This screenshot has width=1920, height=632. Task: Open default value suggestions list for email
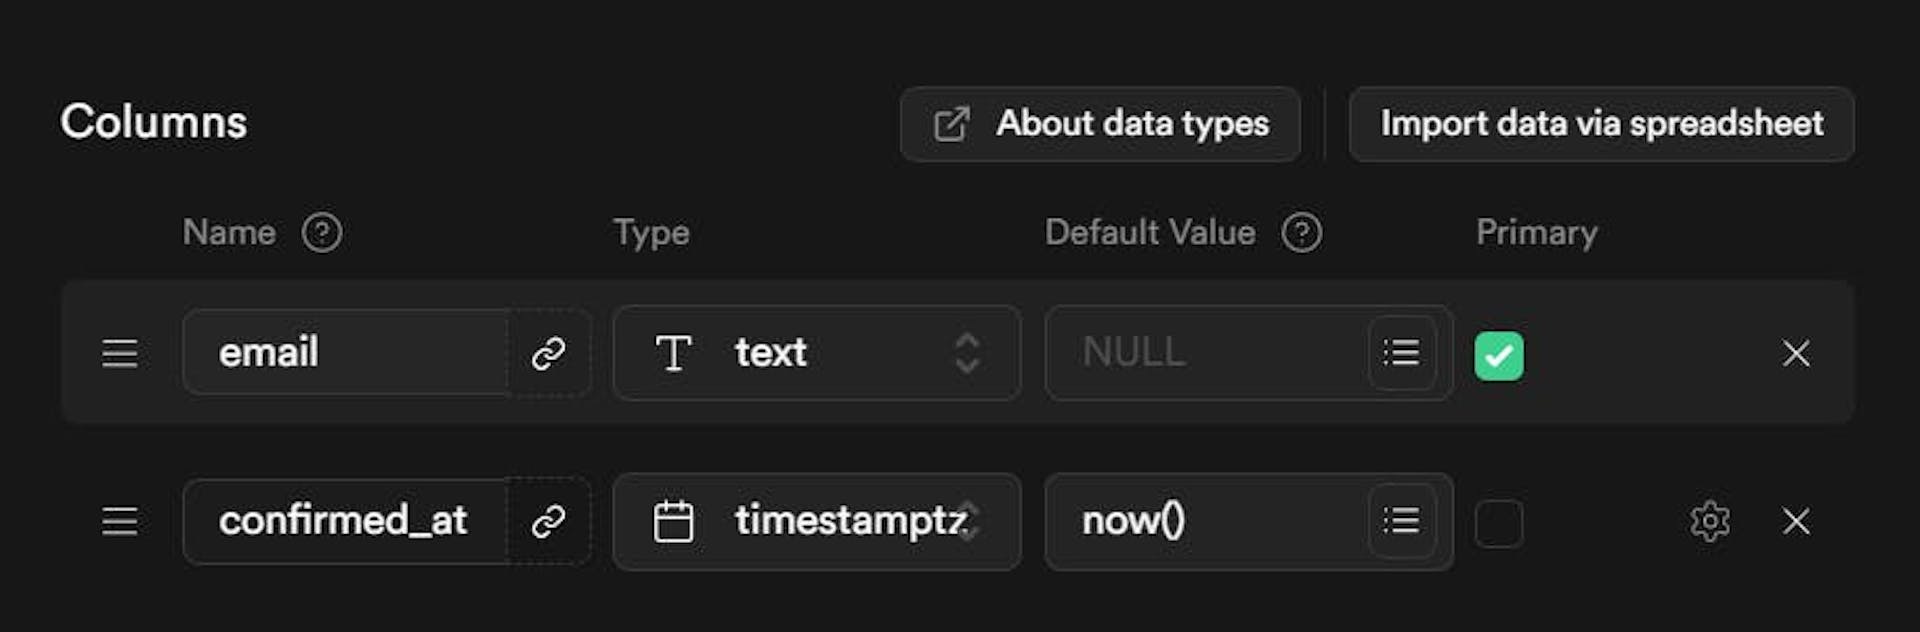click(1401, 353)
